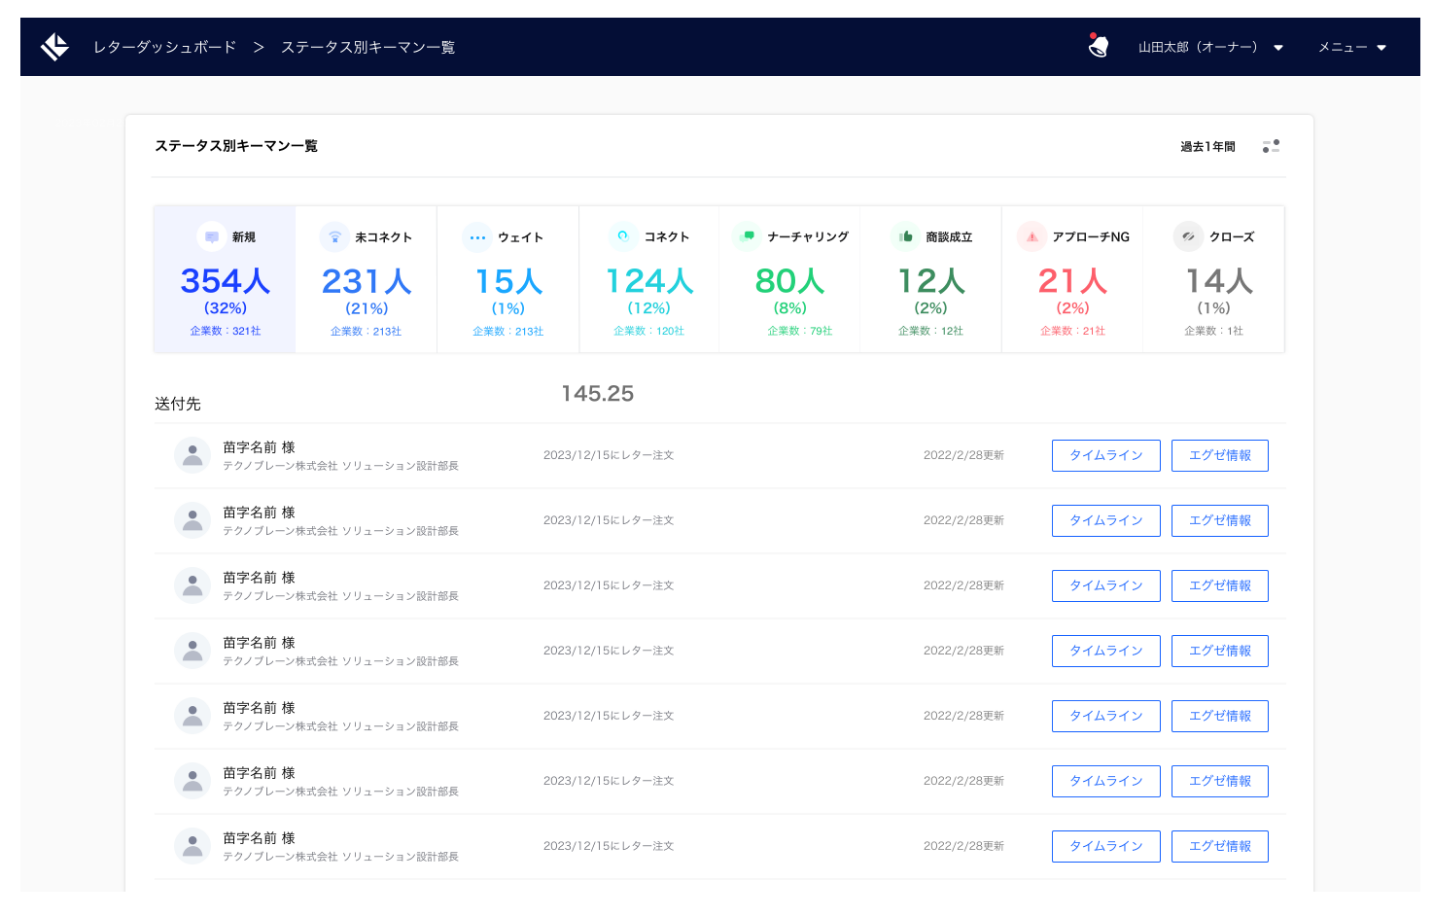Open the filter settings icon beside 過去1年間
The height and width of the screenshot is (912, 1440).
click(x=1271, y=146)
